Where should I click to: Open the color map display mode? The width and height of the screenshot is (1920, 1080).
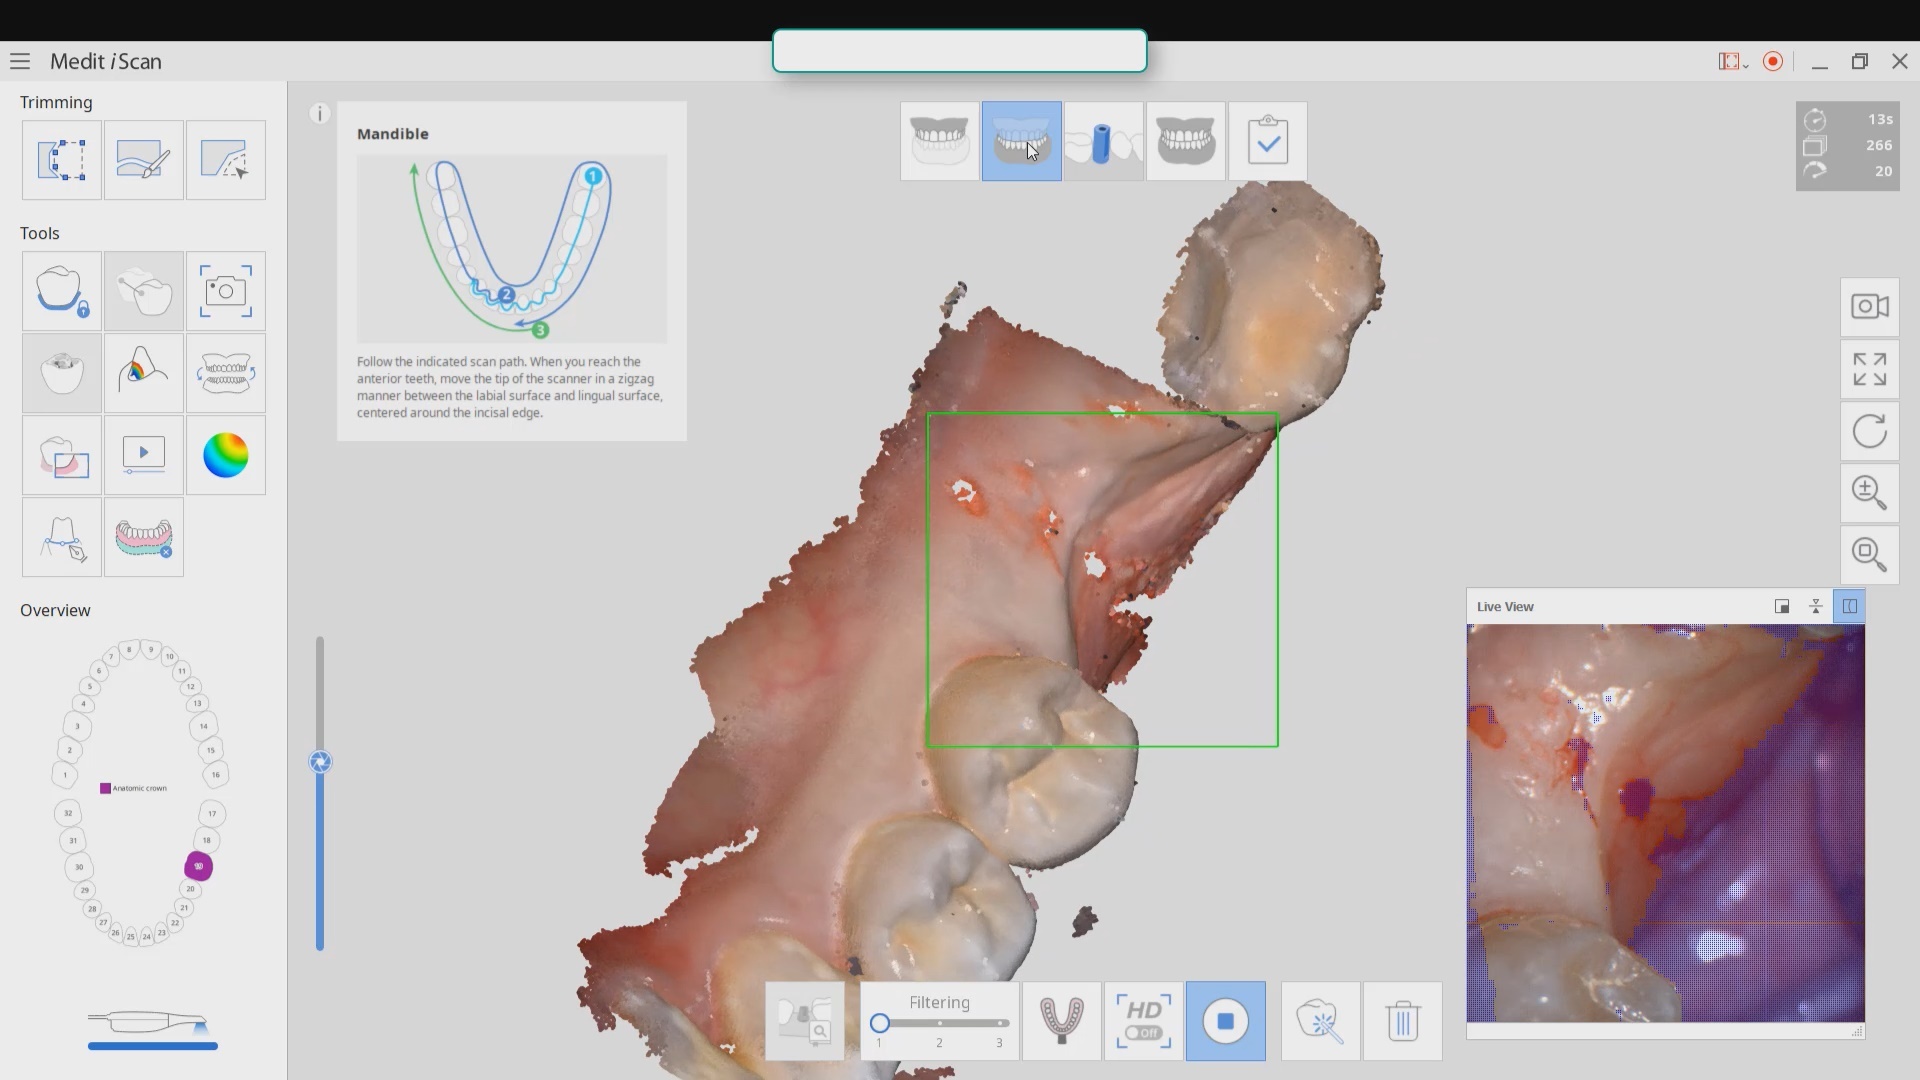pos(225,456)
